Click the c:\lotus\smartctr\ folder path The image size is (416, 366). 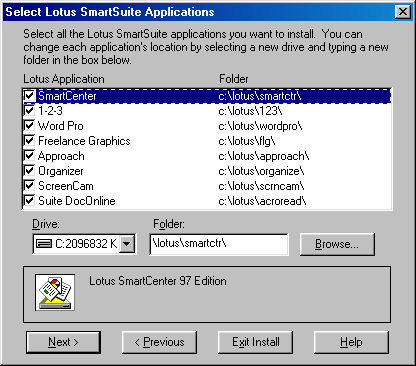pyautogui.click(x=260, y=96)
